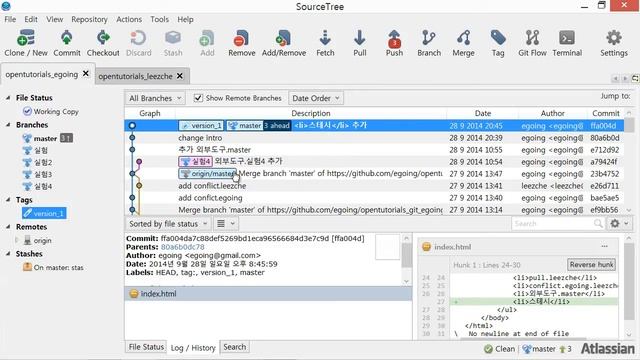
Task: Open the Date Order dropdown
Action: tap(316, 98)
